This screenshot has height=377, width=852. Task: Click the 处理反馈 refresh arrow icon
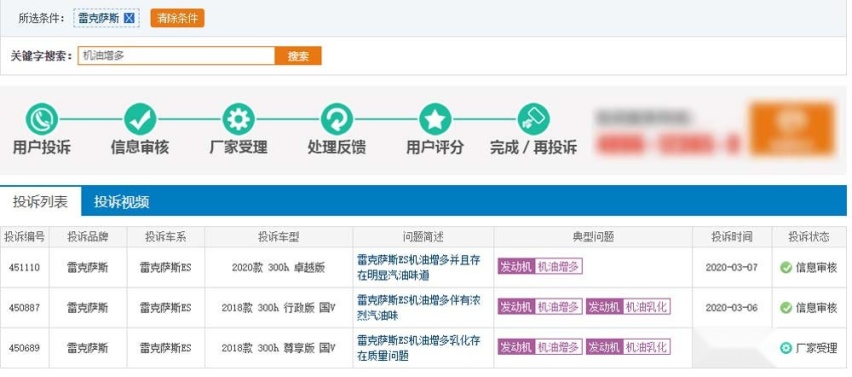(x=337, y=119)
